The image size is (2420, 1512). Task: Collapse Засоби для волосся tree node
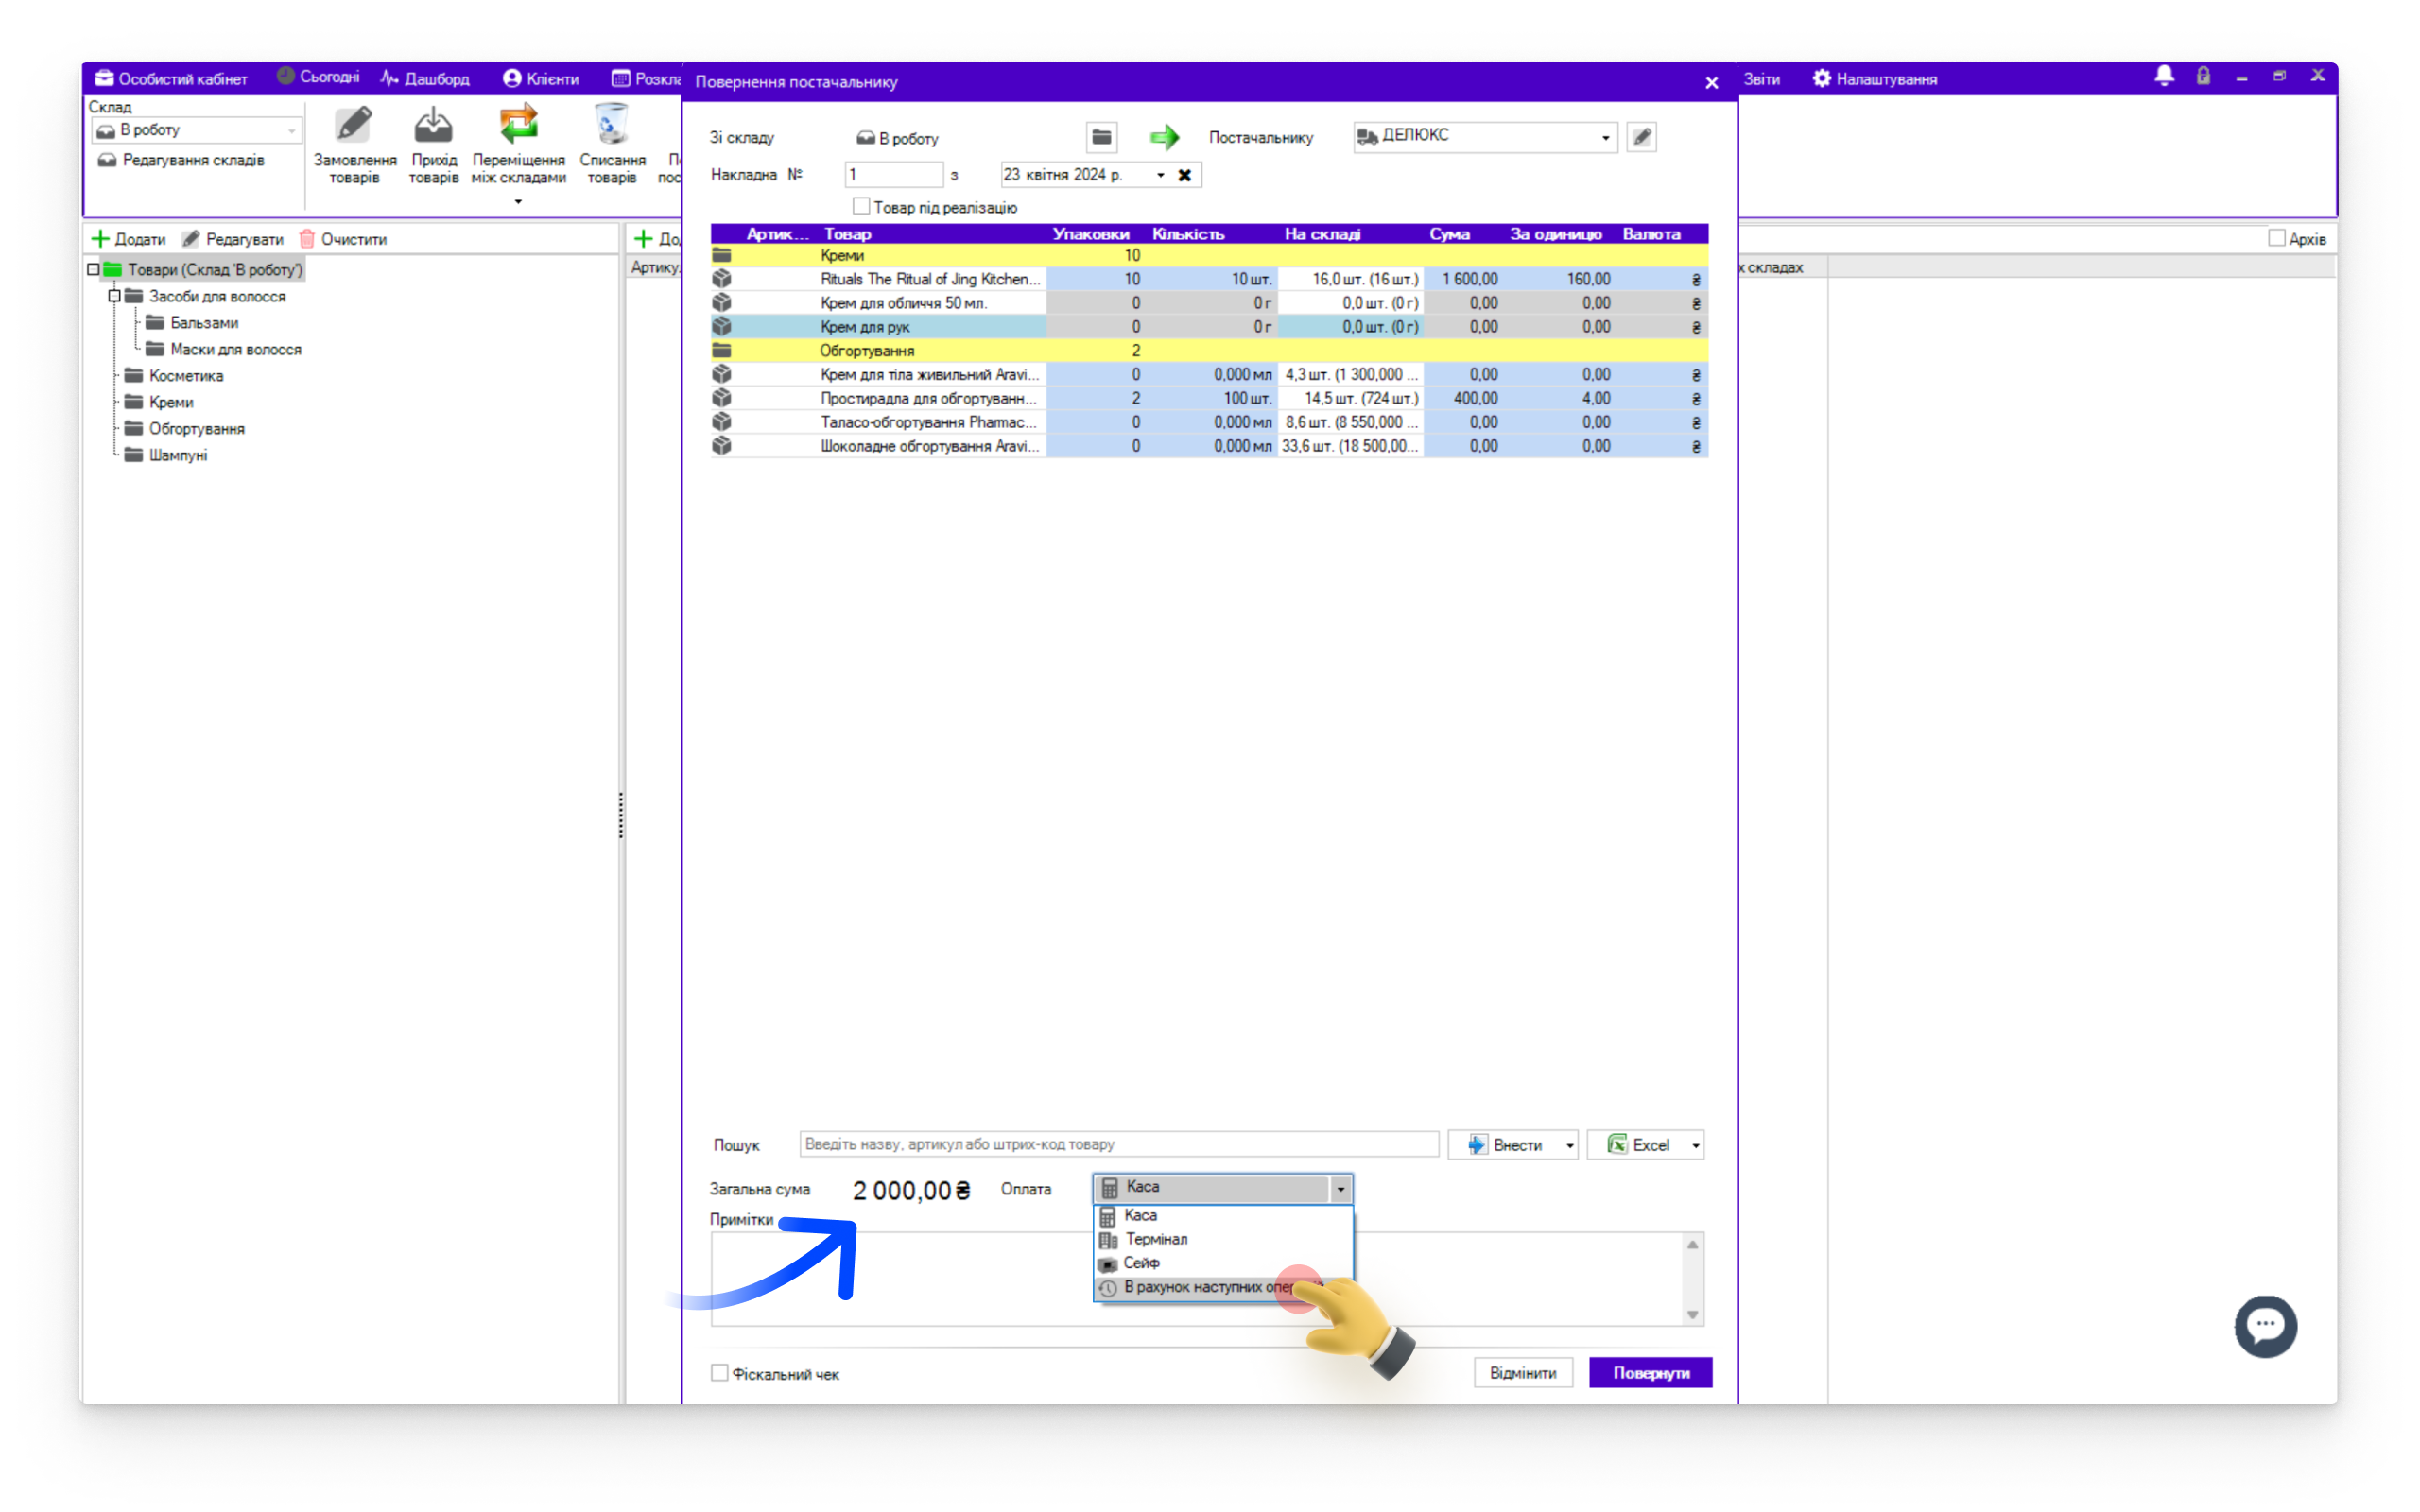pos(114,297)
